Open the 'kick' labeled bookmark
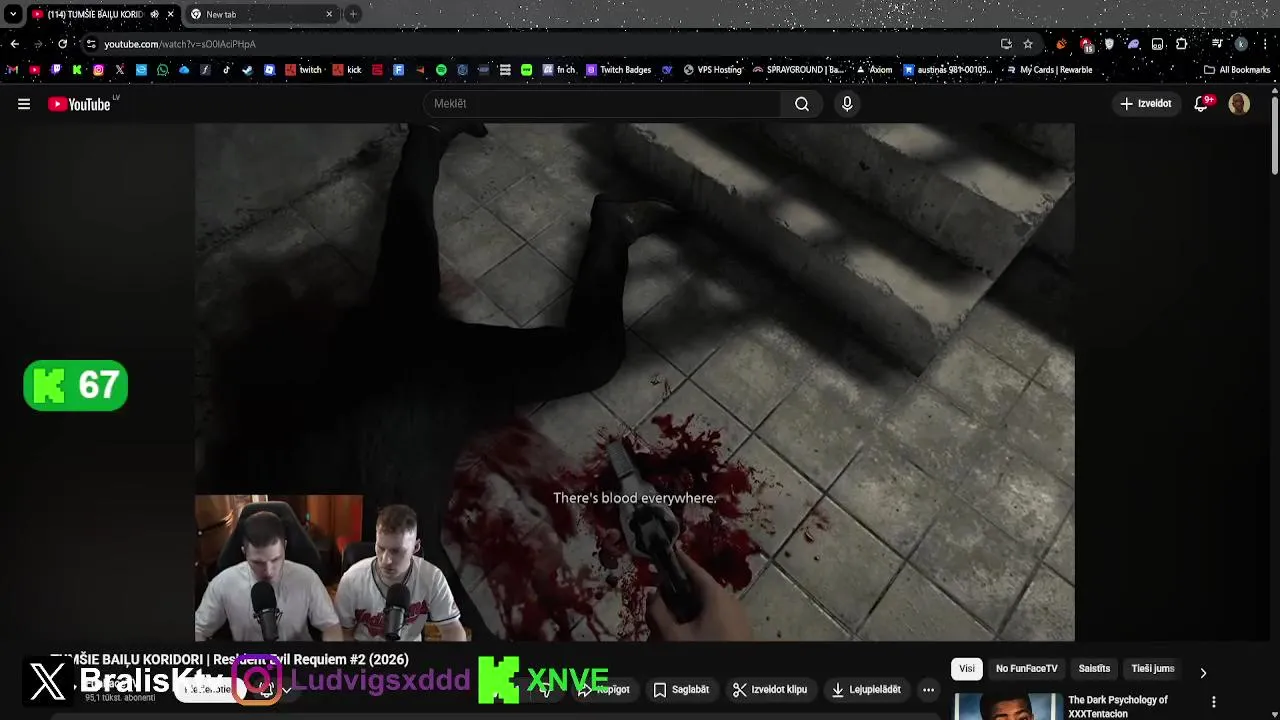Viewport: 1280px width, 720px height. 347,70
